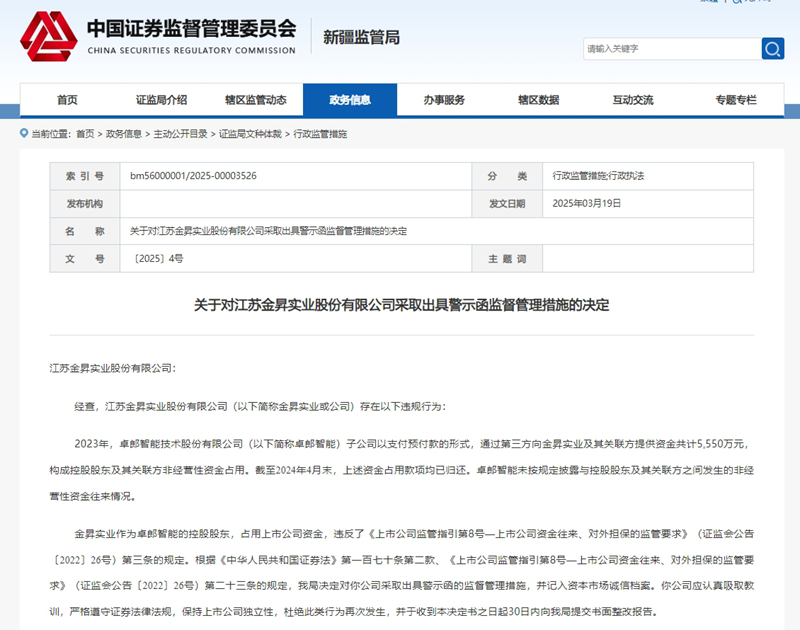Click the 行政监管措施 breadcrumb link
The image size is (800, 630).
pyautogui.click(x=320, y=133)
